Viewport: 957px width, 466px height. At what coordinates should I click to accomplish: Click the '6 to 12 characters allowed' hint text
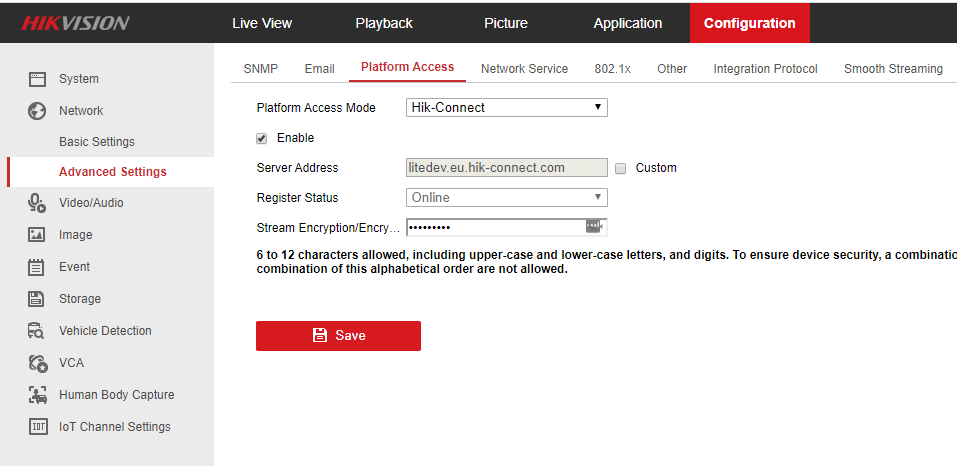607,262
